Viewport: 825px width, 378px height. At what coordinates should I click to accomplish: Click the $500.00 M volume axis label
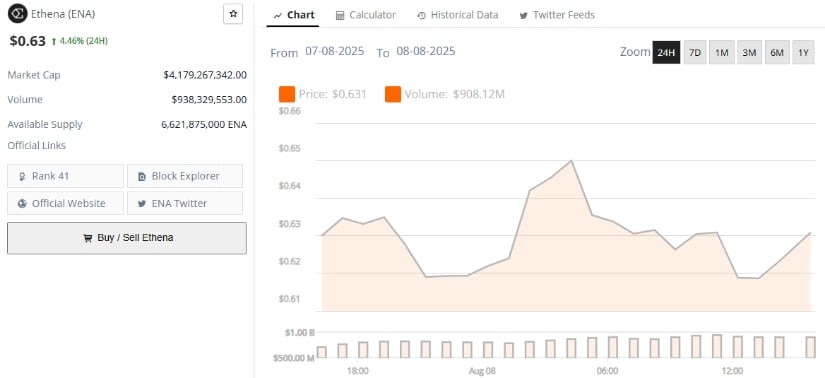tap(294, 359)
